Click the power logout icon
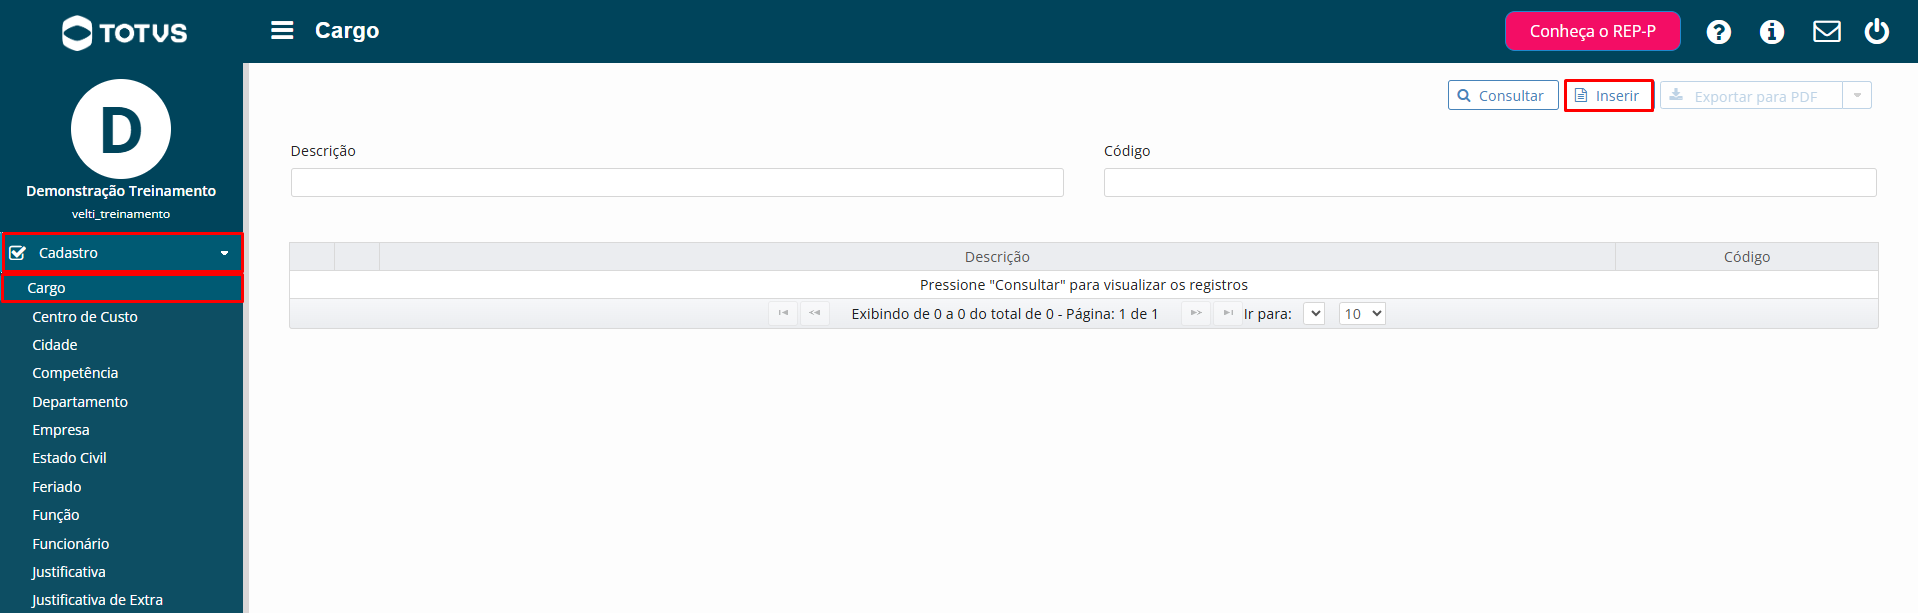This screenshot has height=613, width=1918. point(1876,31)
